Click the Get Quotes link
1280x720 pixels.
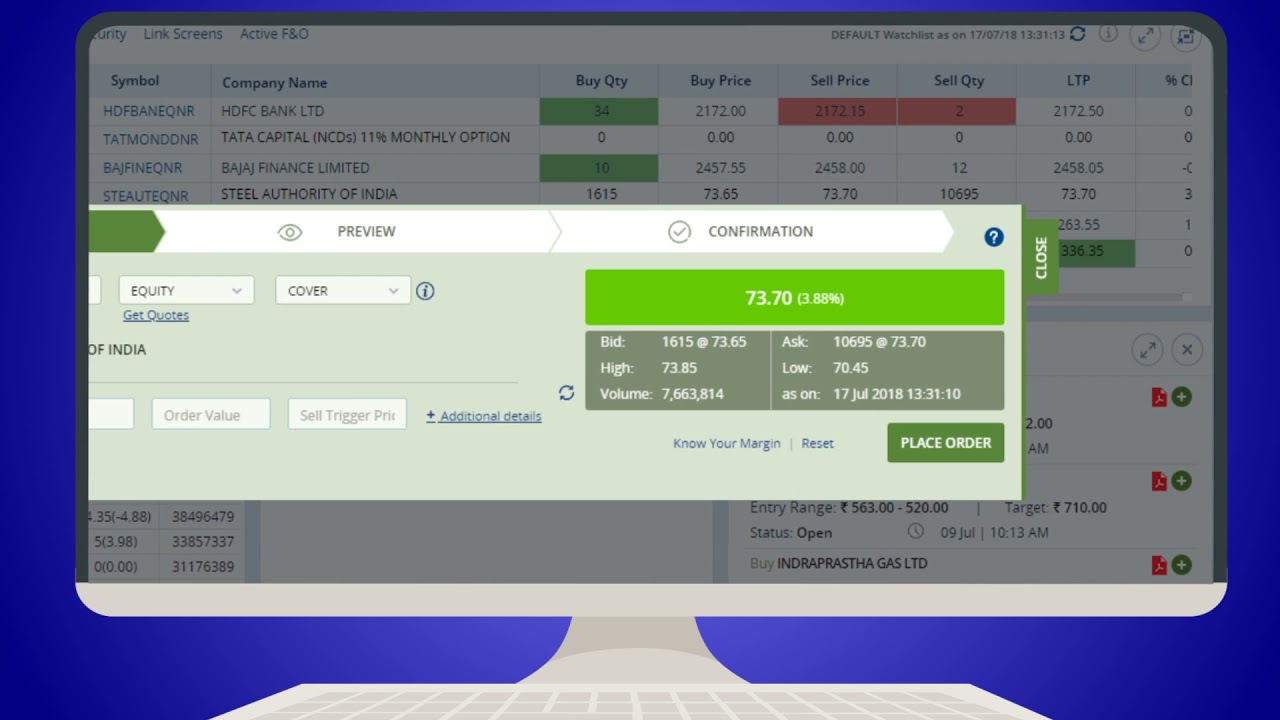point(156,315)
